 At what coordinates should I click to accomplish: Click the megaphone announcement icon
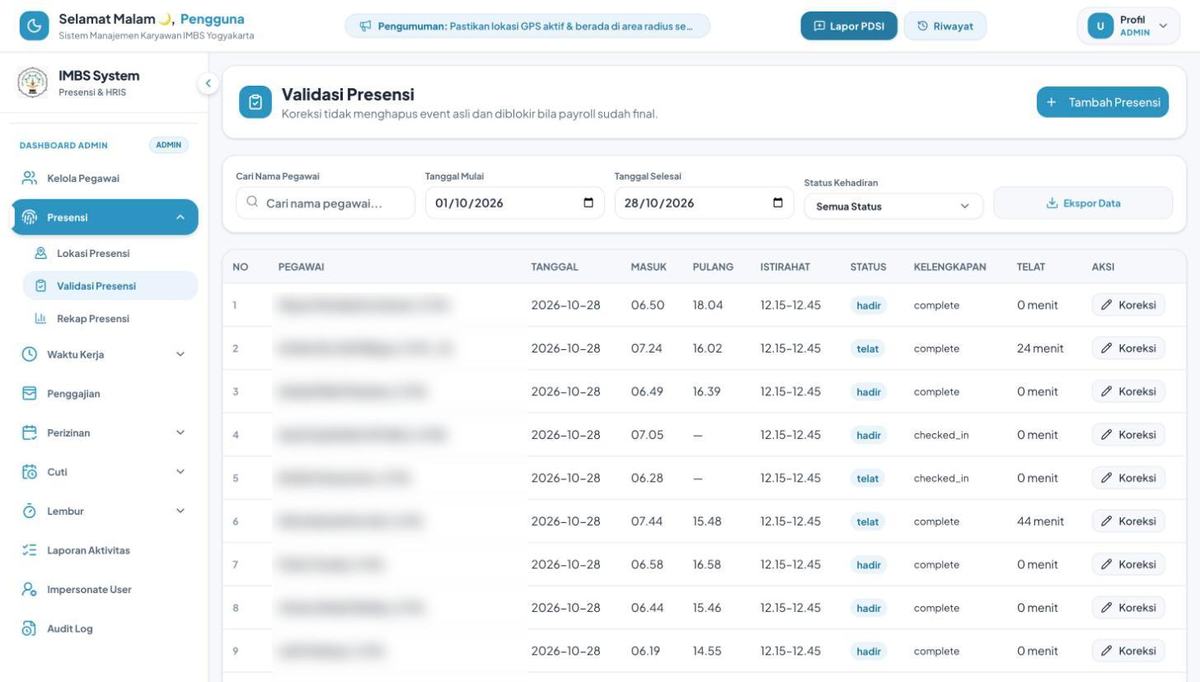365,26
